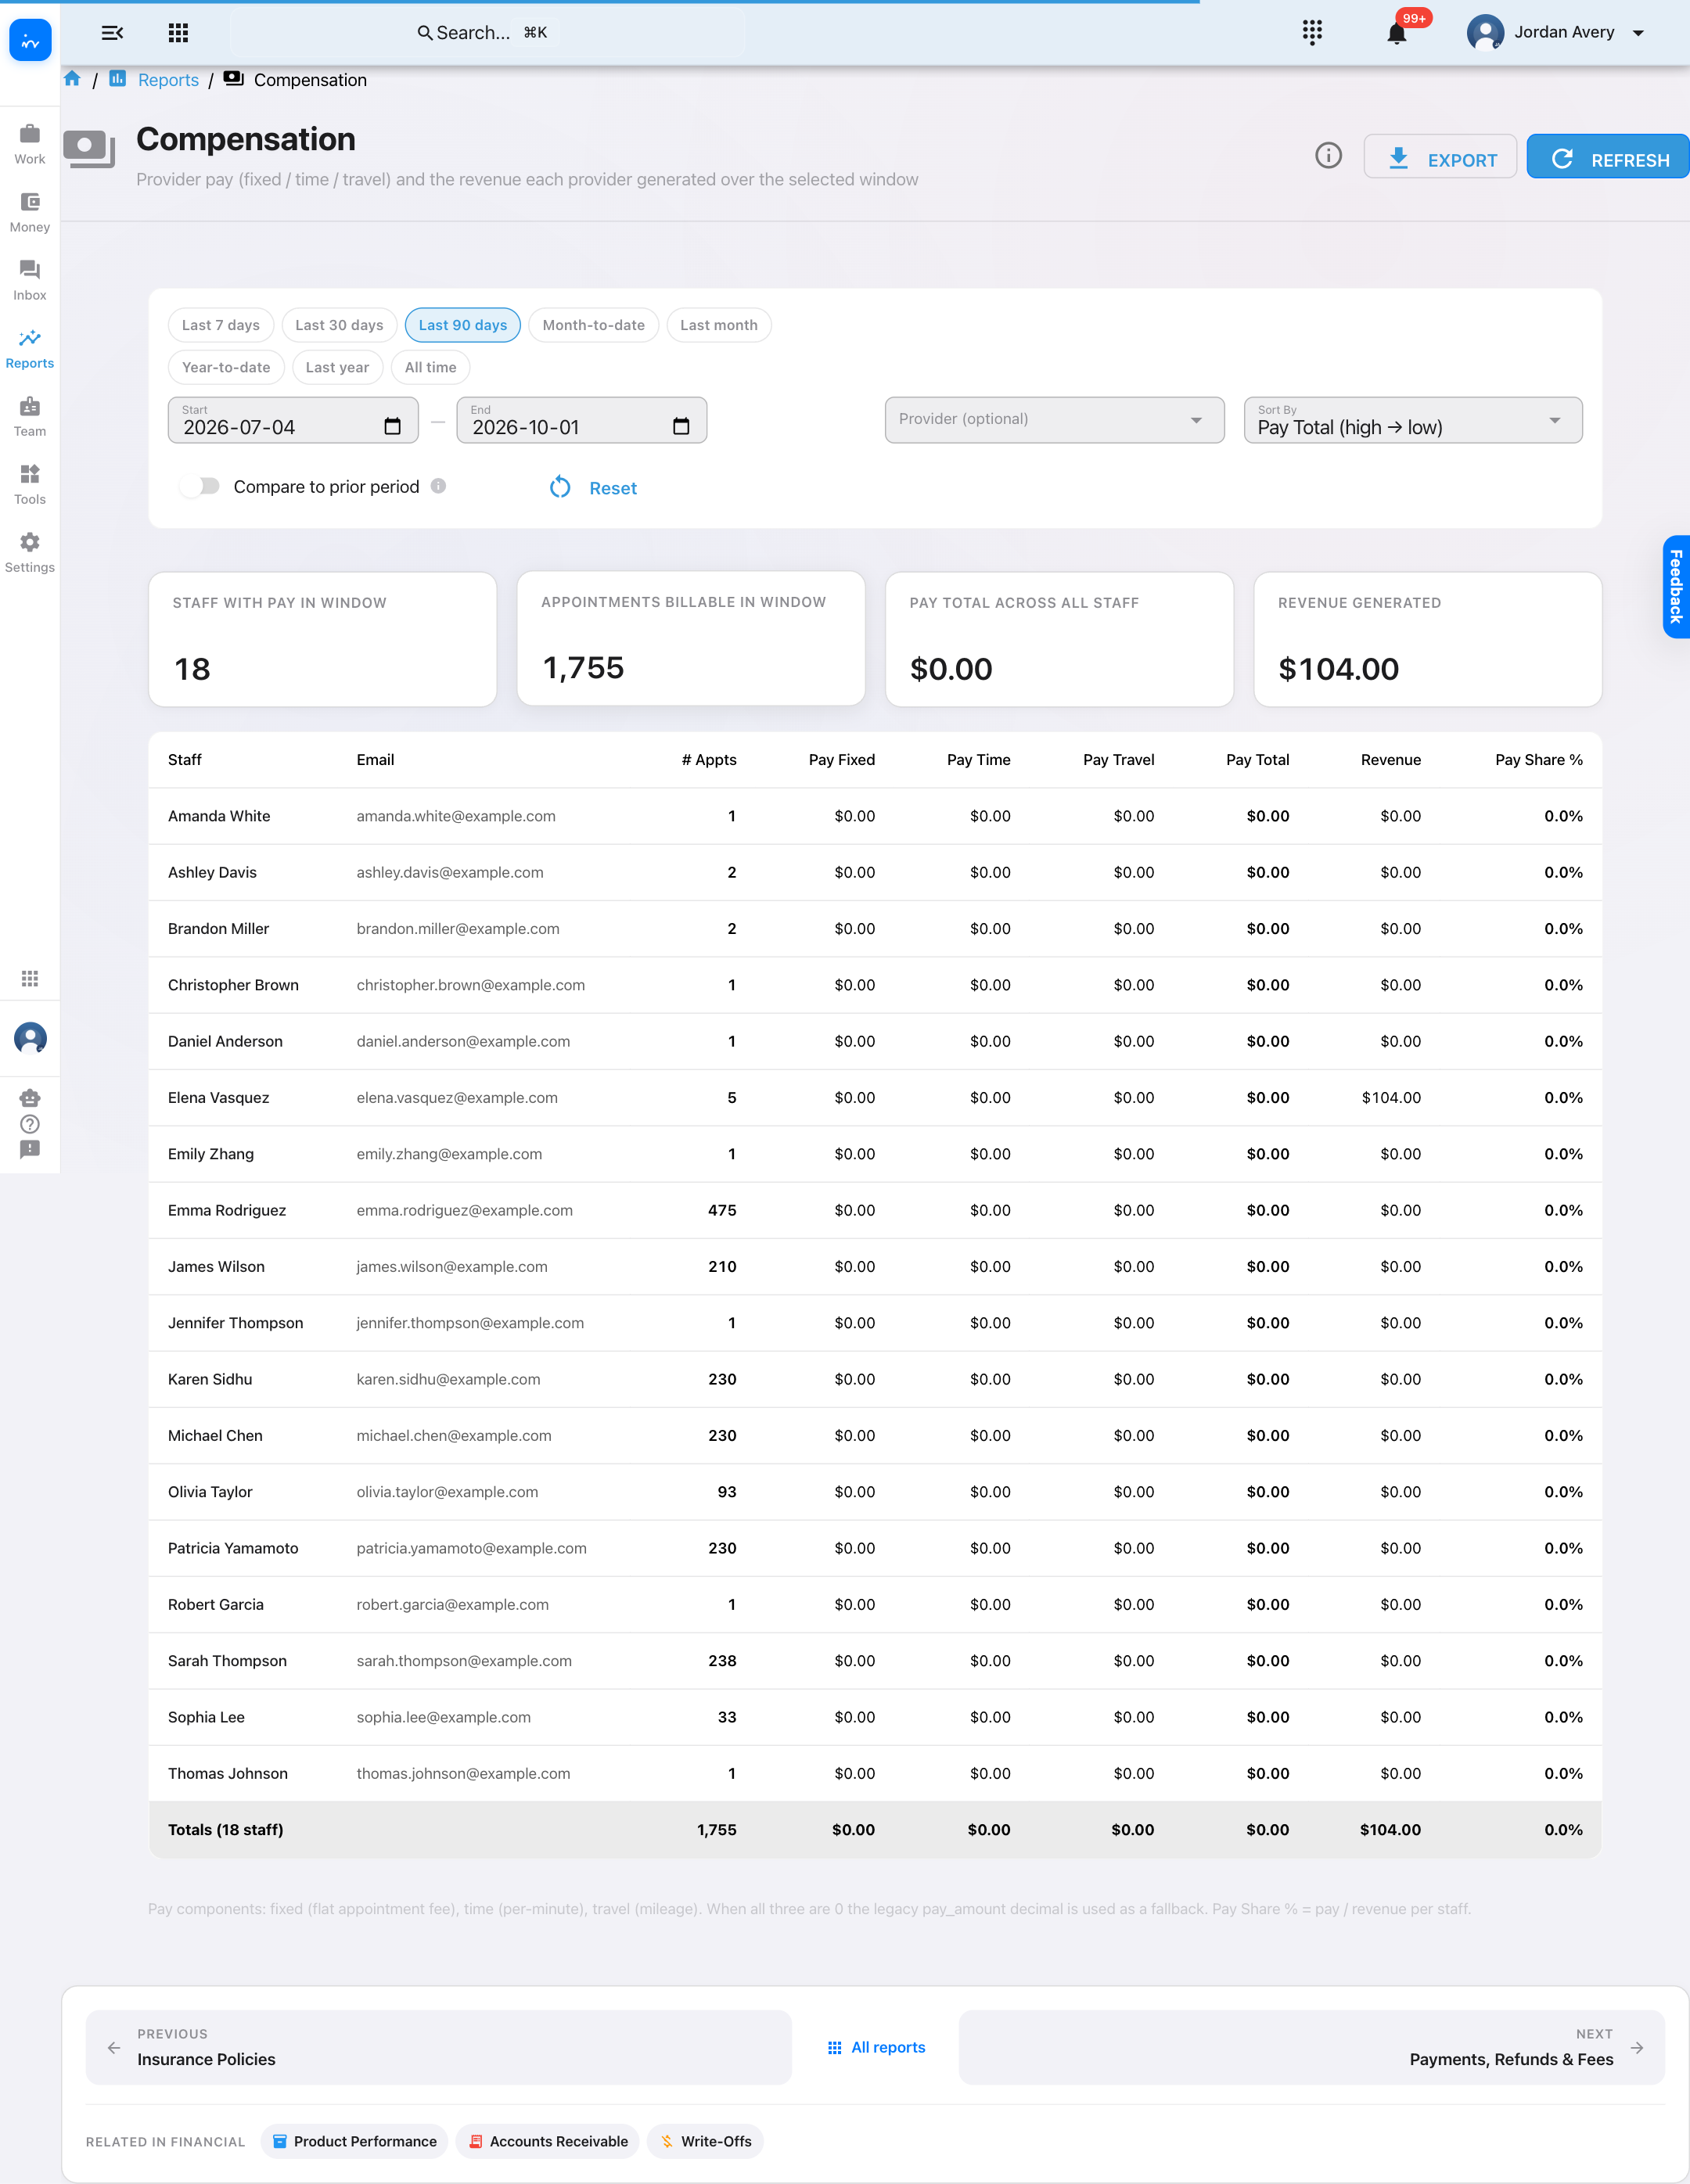
Task: Toggle Compare to prior period switch
Action: (200, 486)
